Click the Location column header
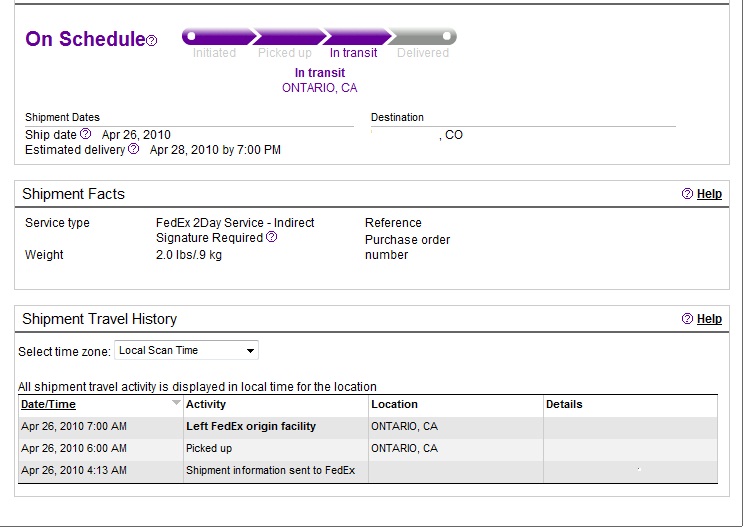 point(394,405)
